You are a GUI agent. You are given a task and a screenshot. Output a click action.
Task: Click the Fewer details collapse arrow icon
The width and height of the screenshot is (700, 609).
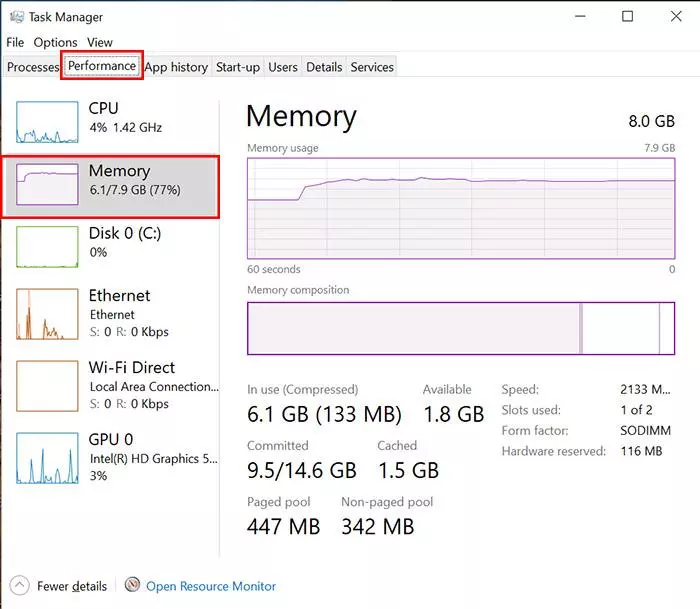point(19,585)
